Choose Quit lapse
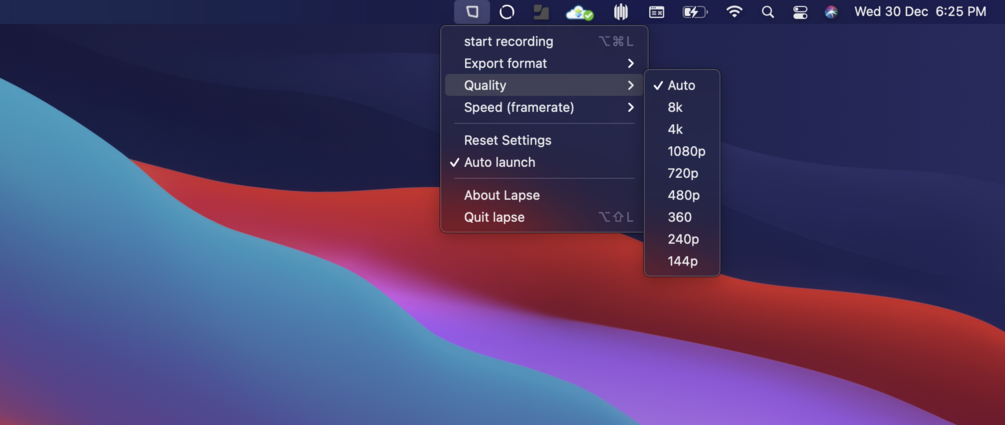This screenshot has width=1005, height=425. pyautogui.click(x=544, y=217)
